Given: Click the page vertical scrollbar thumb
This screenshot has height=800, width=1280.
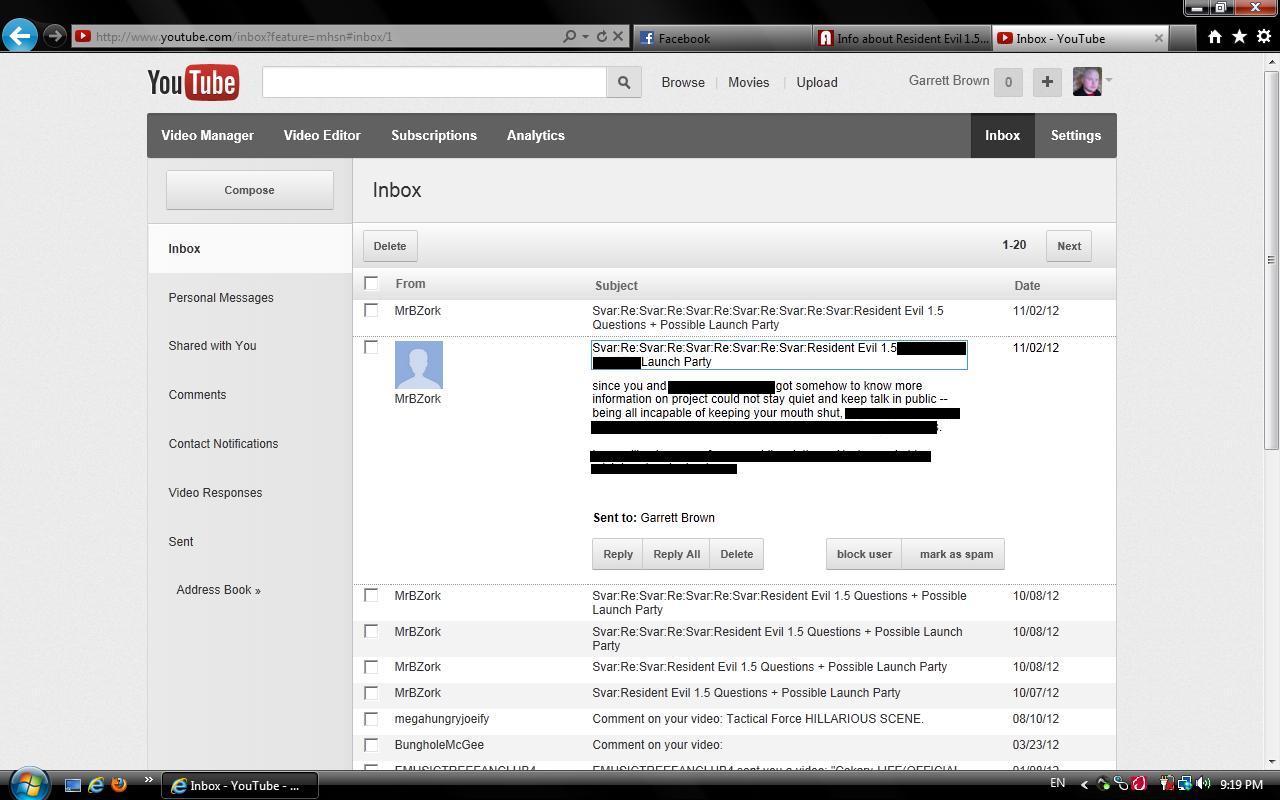Looking at the screenshot, I should point(1271,259).
